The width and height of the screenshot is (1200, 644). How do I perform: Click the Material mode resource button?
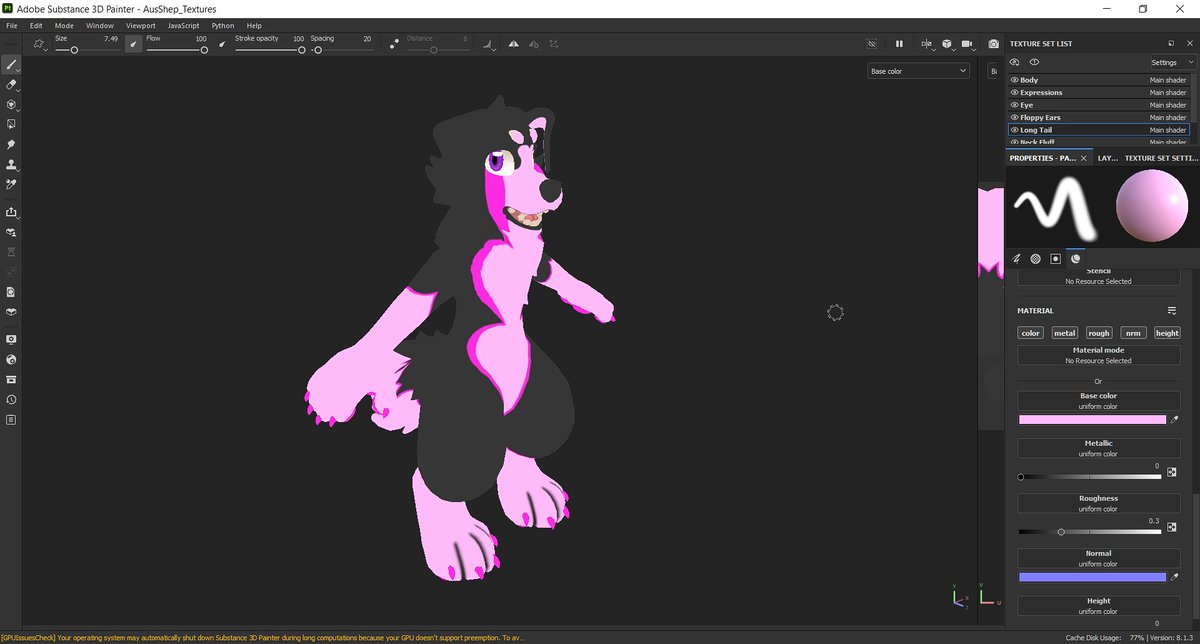point(1098,355)
